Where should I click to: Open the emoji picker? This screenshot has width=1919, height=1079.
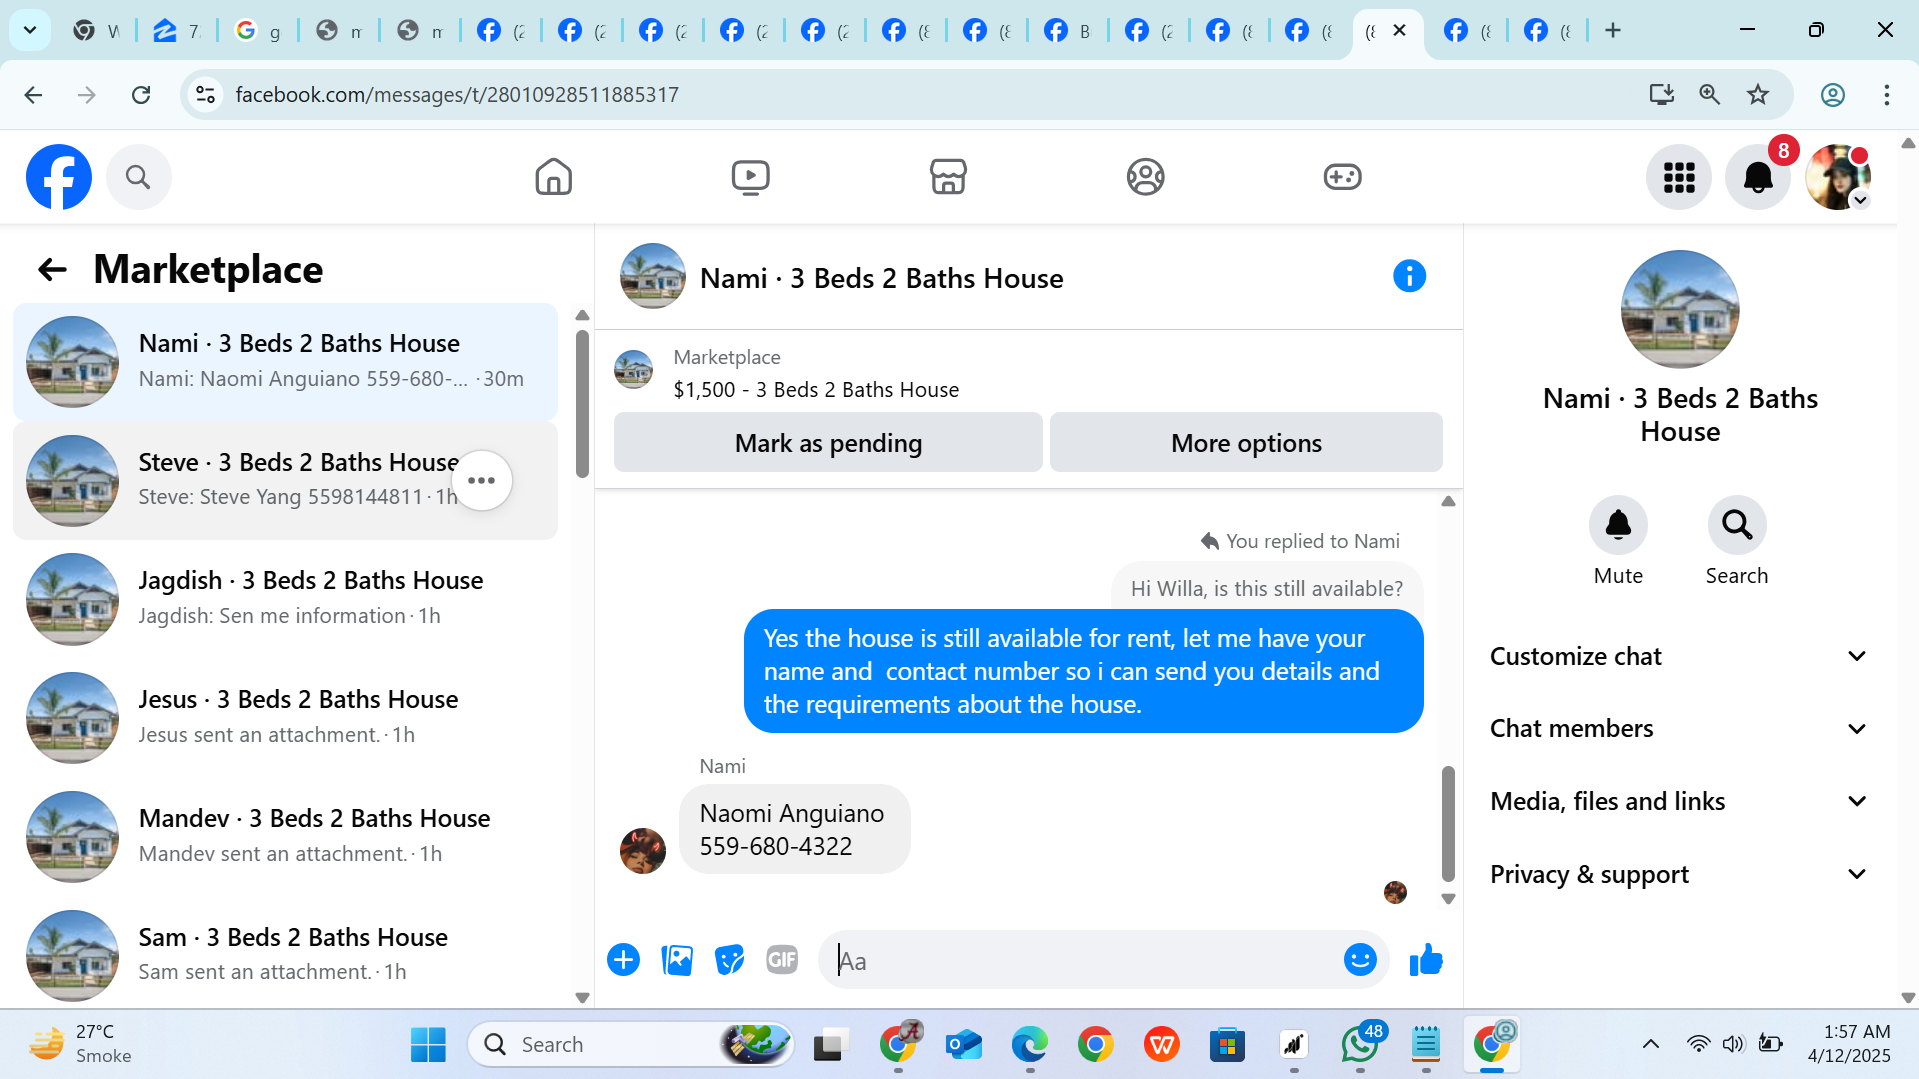[1360, 960]
